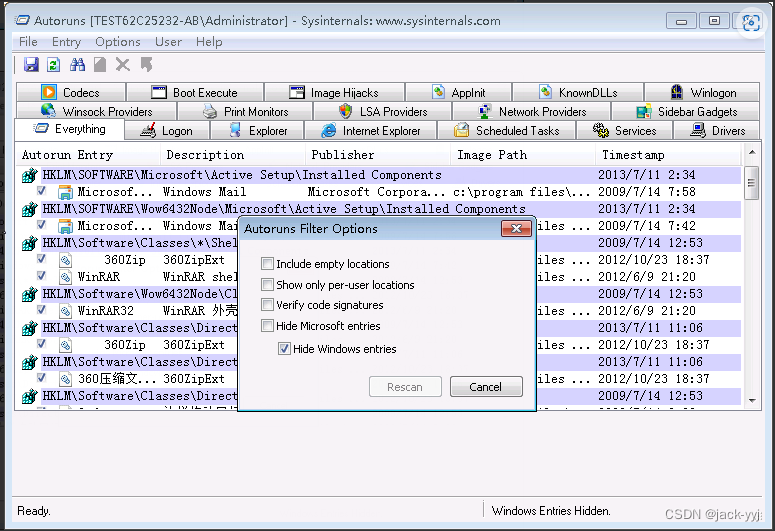The image size is (775, 531).
Task: Uncheck the WinRAR32 entry checkbox
Action: point(42,310)
